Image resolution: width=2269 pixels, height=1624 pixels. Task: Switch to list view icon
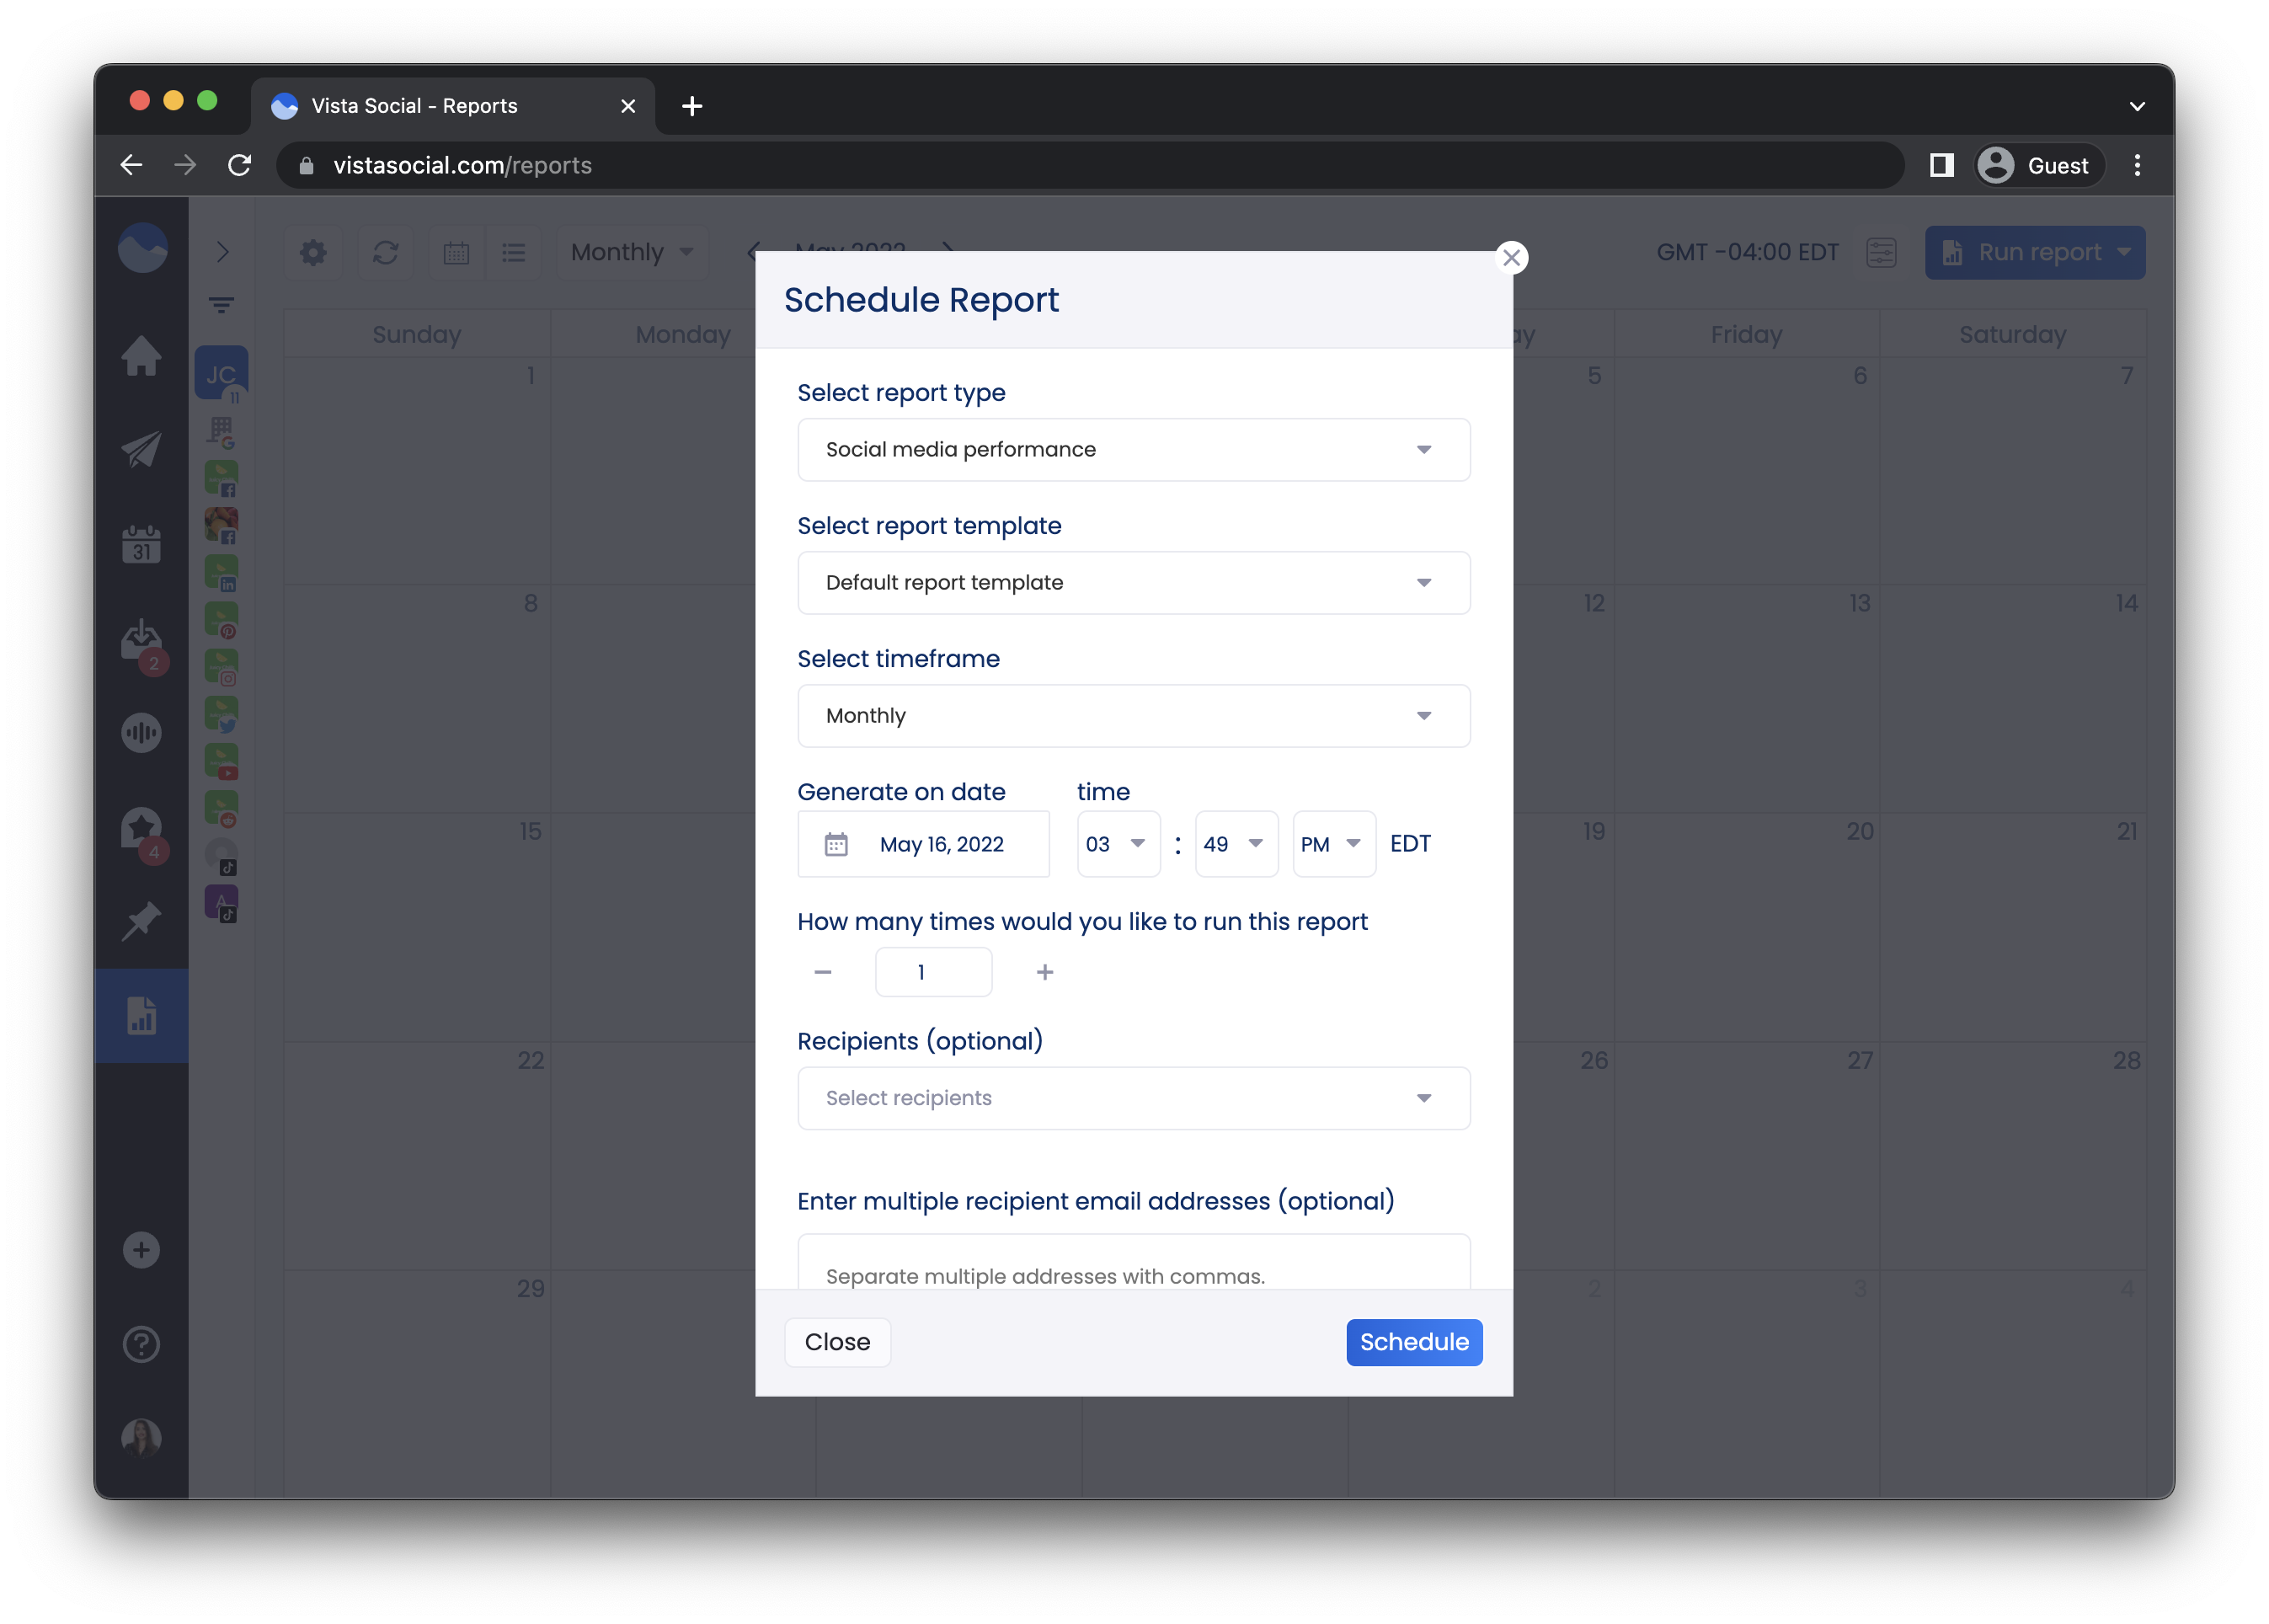513,252
